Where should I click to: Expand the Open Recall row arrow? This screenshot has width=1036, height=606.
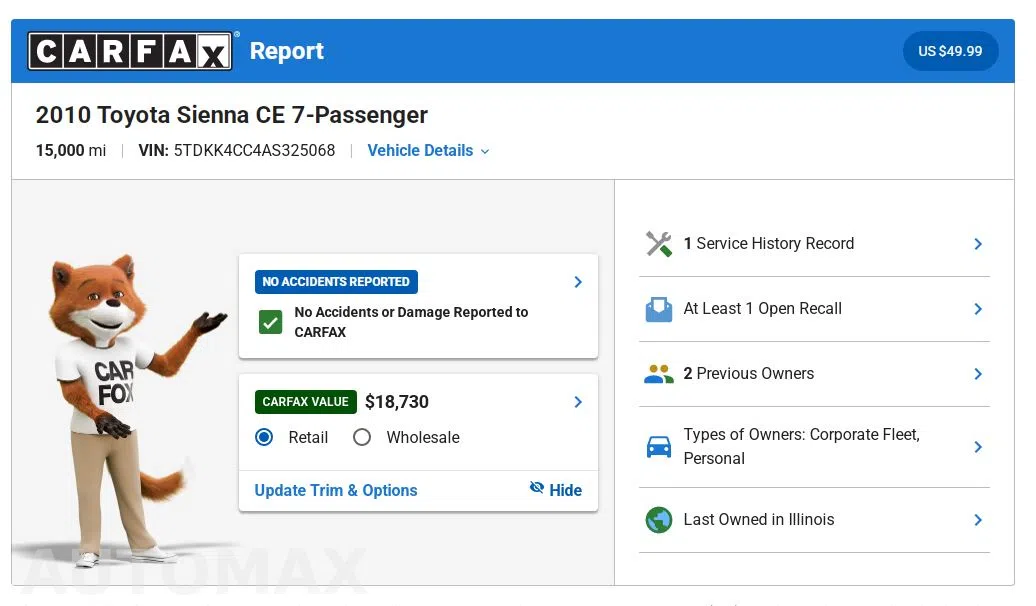pyautogui.click(x=979, y=309)
